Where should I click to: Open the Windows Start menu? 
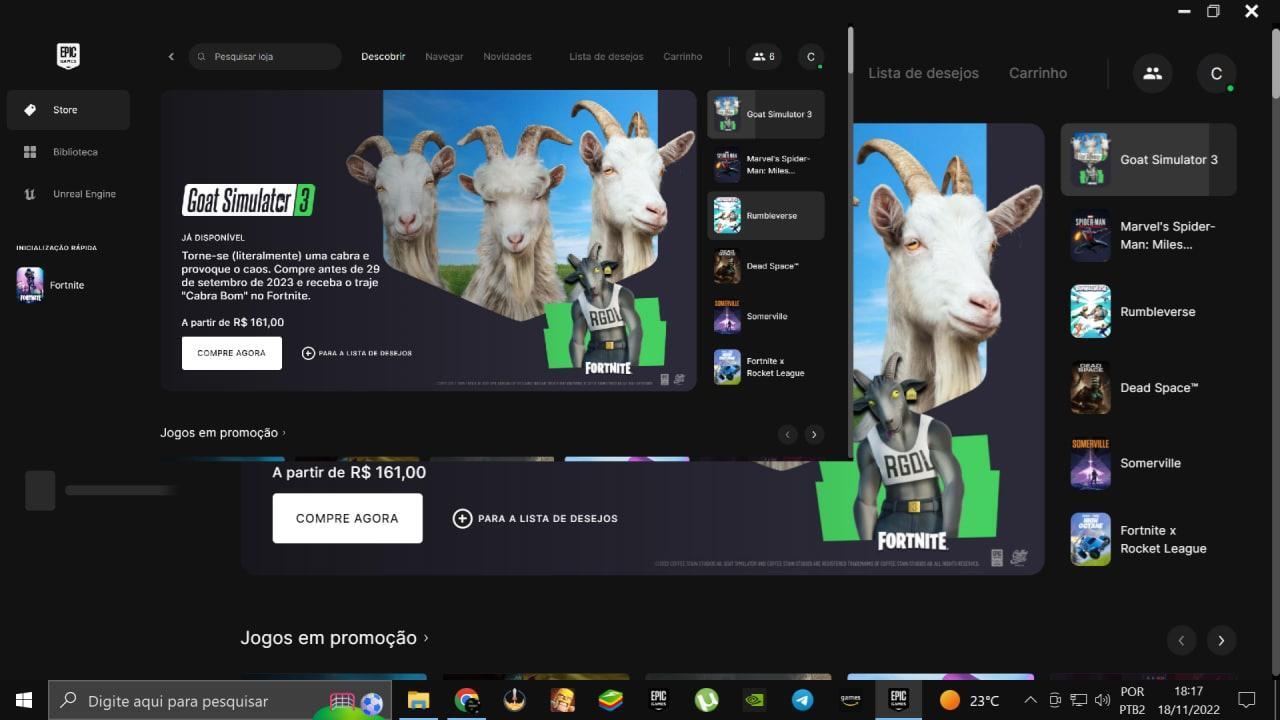(x=24, y=700)
